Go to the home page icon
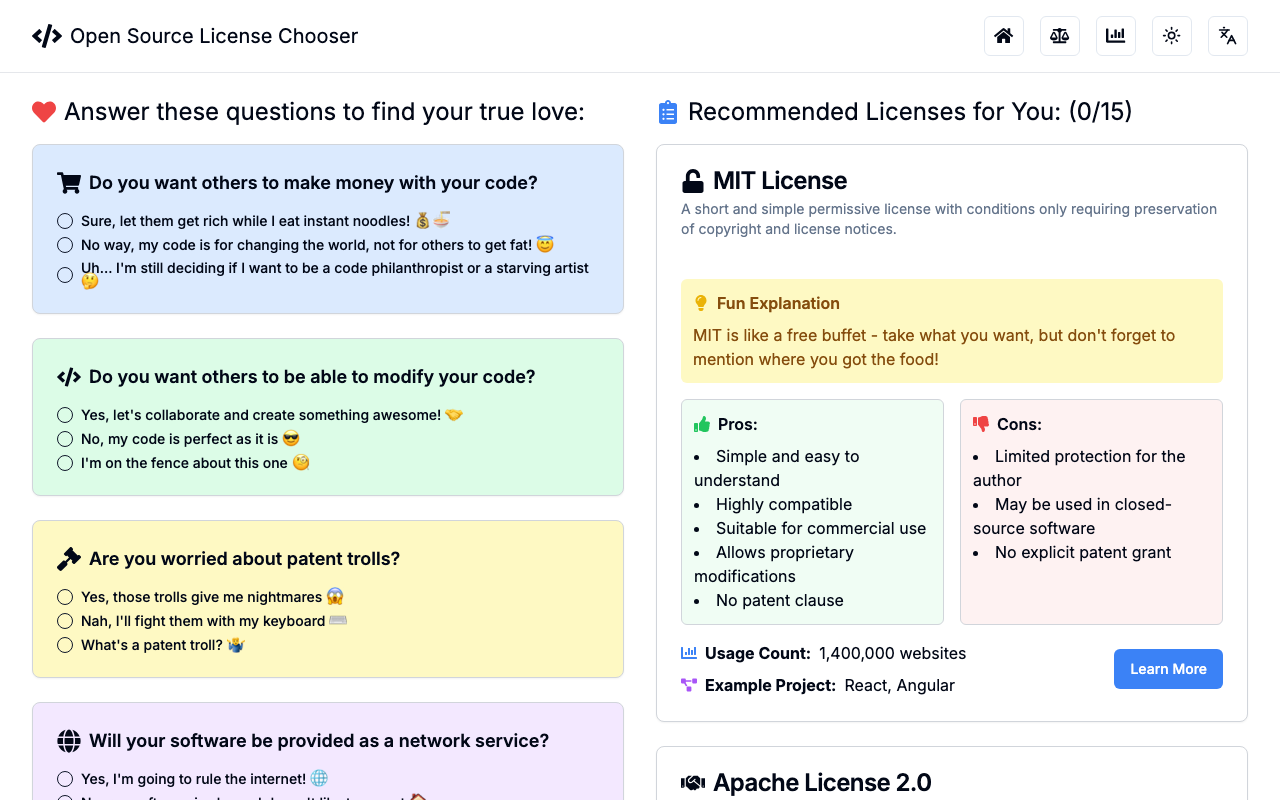The image size is (1280, 800). click(x=1004, y=36)
